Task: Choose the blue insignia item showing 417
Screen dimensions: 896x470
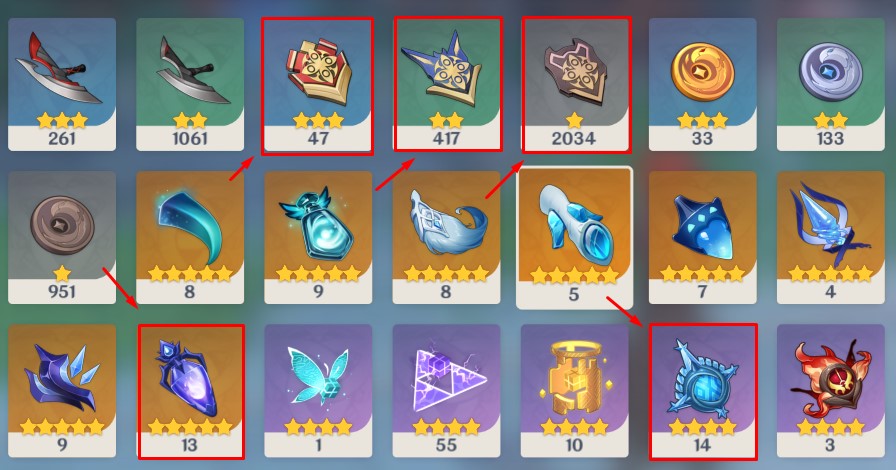Action: click(x=446, y=85)
